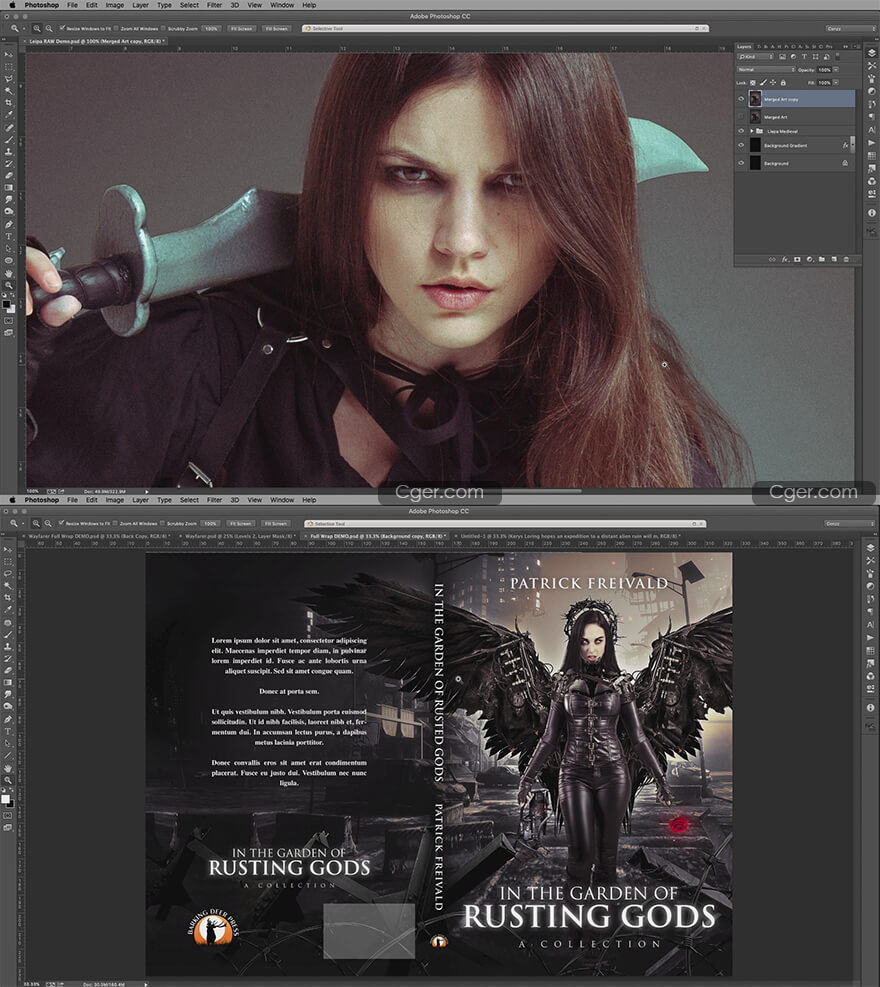Hide the Merged Art copy layer

click(741, 99)
